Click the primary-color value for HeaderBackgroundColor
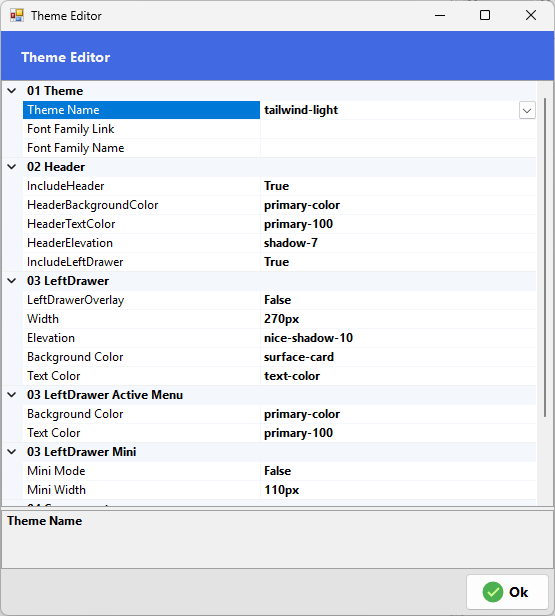Screen dimensions: 555x616 point(302,205)
